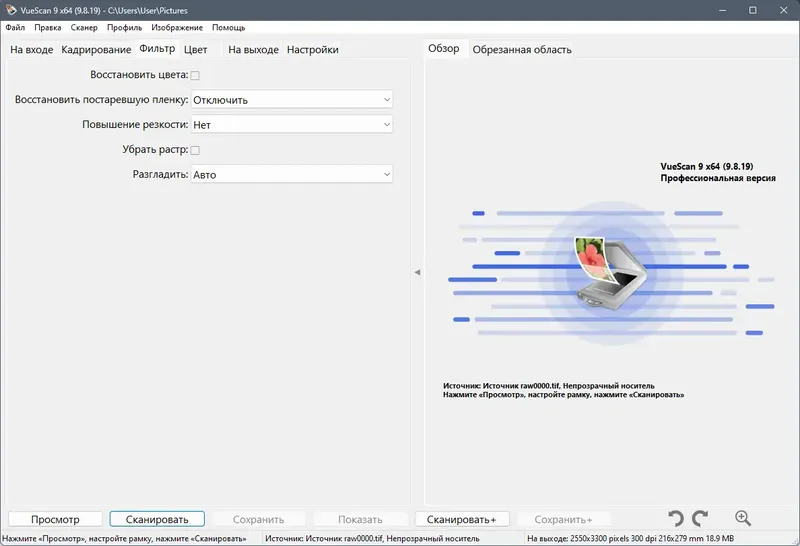Open the «Правка» menu

coord(48,28)
